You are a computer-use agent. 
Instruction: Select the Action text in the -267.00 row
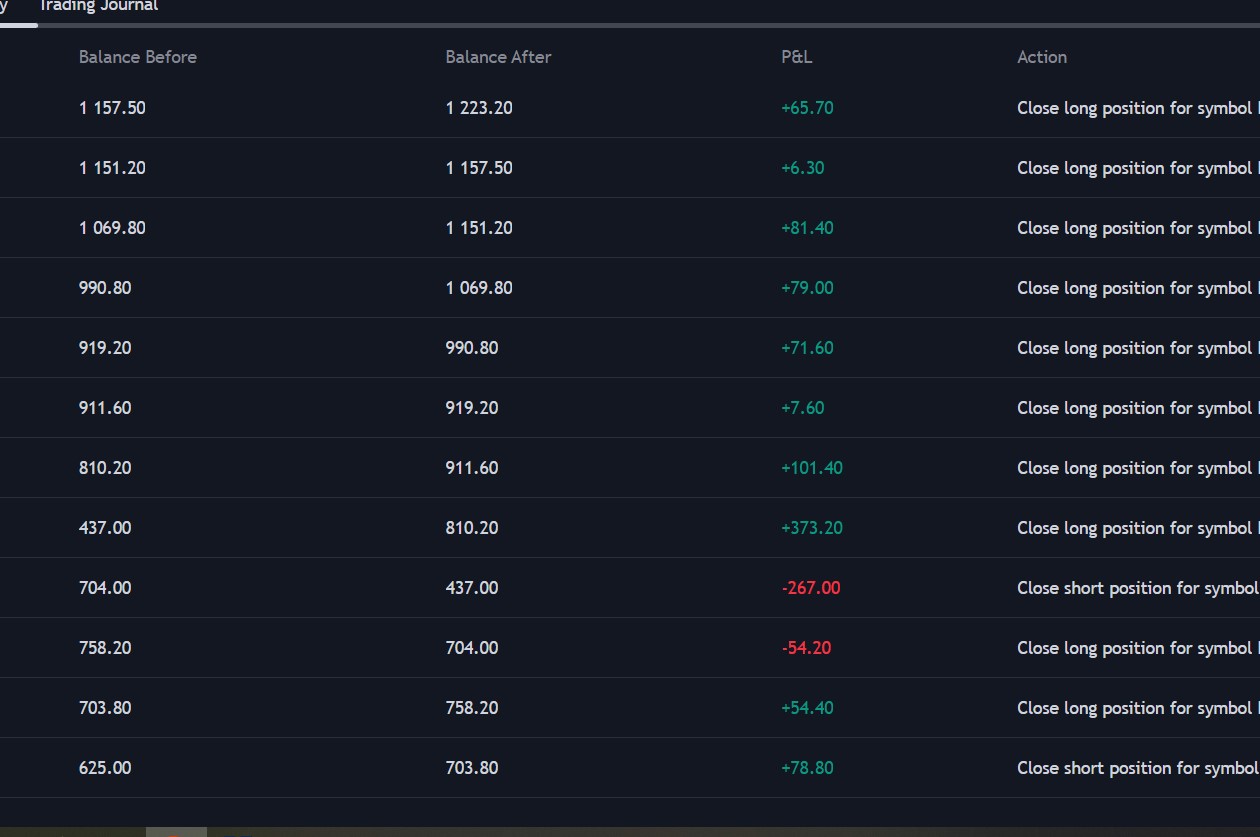(1137, 588)
